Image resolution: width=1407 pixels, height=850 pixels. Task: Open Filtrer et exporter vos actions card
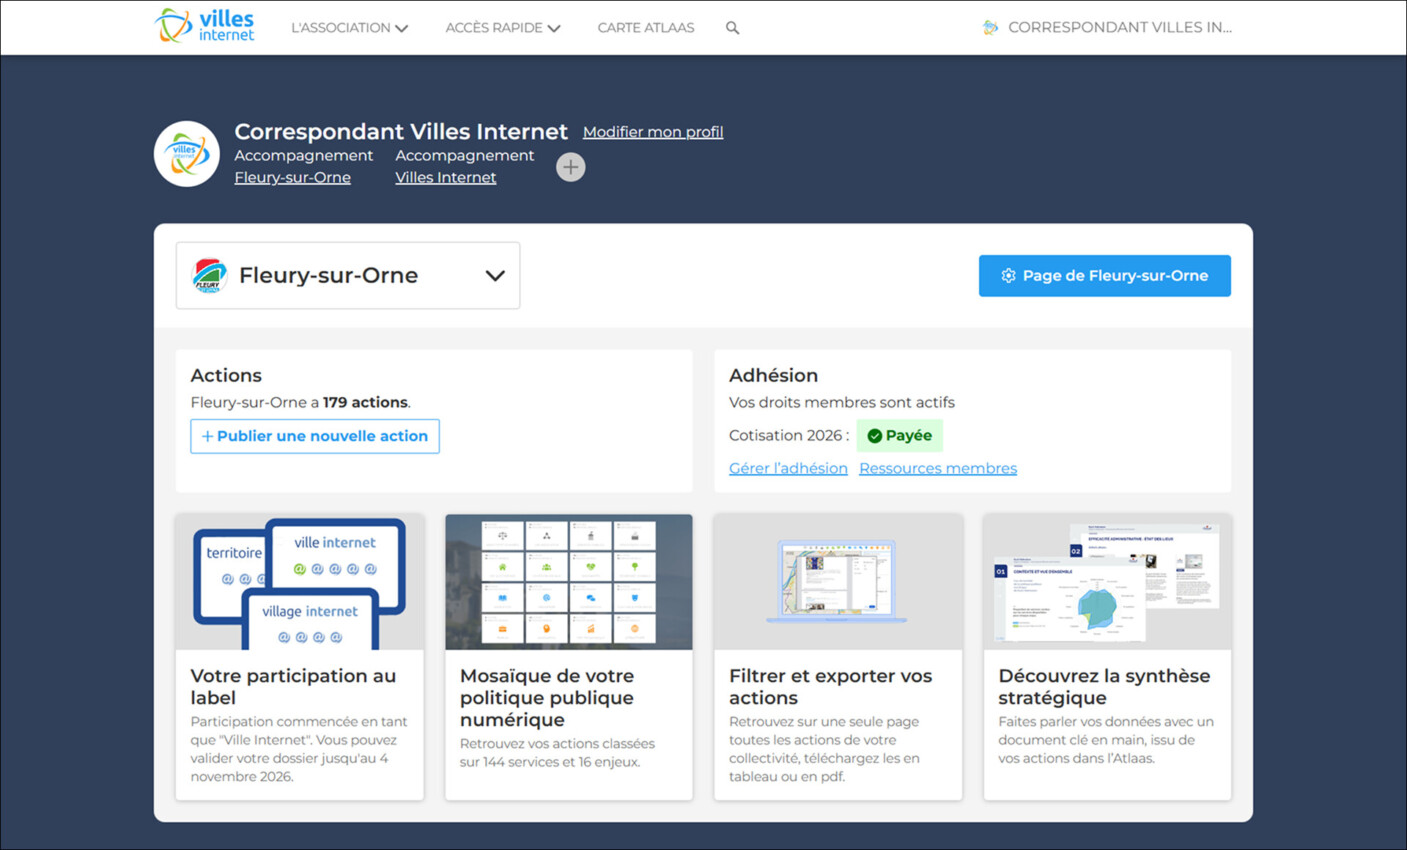pyautogui.click(x=838, y=657)
